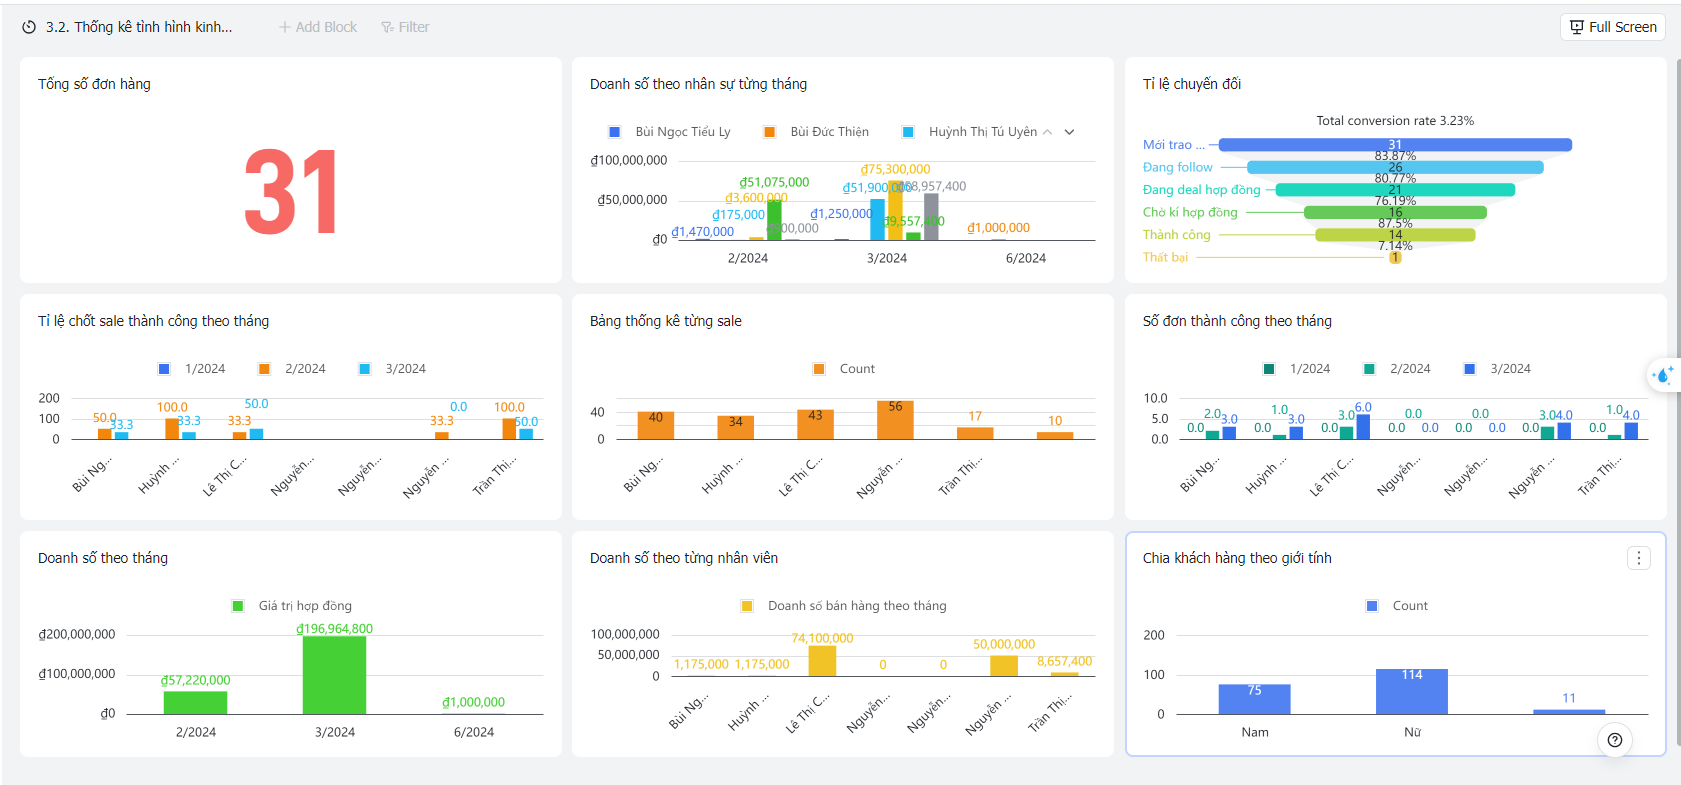Click the Số đơn thành công theo tháng title

coord(1237,321)
